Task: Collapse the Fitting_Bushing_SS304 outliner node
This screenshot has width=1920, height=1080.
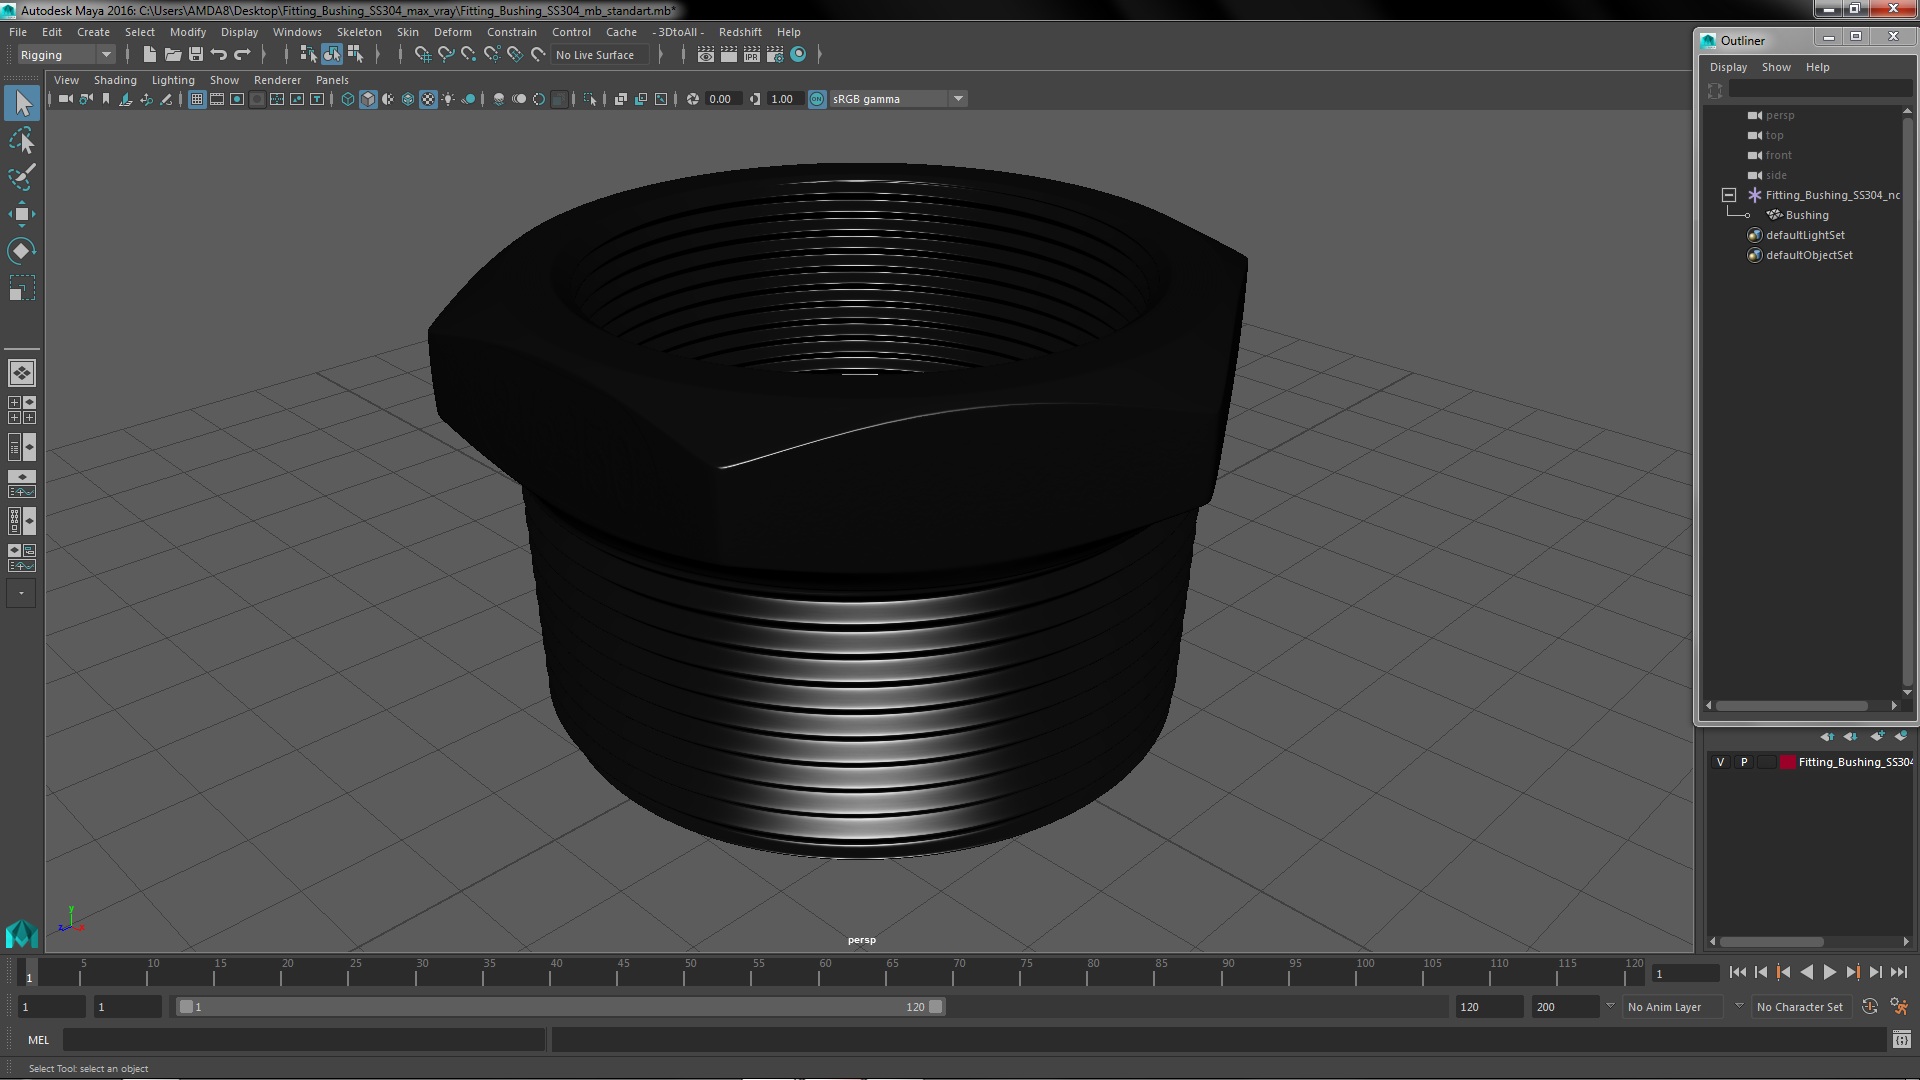Action: [1728, 195]
